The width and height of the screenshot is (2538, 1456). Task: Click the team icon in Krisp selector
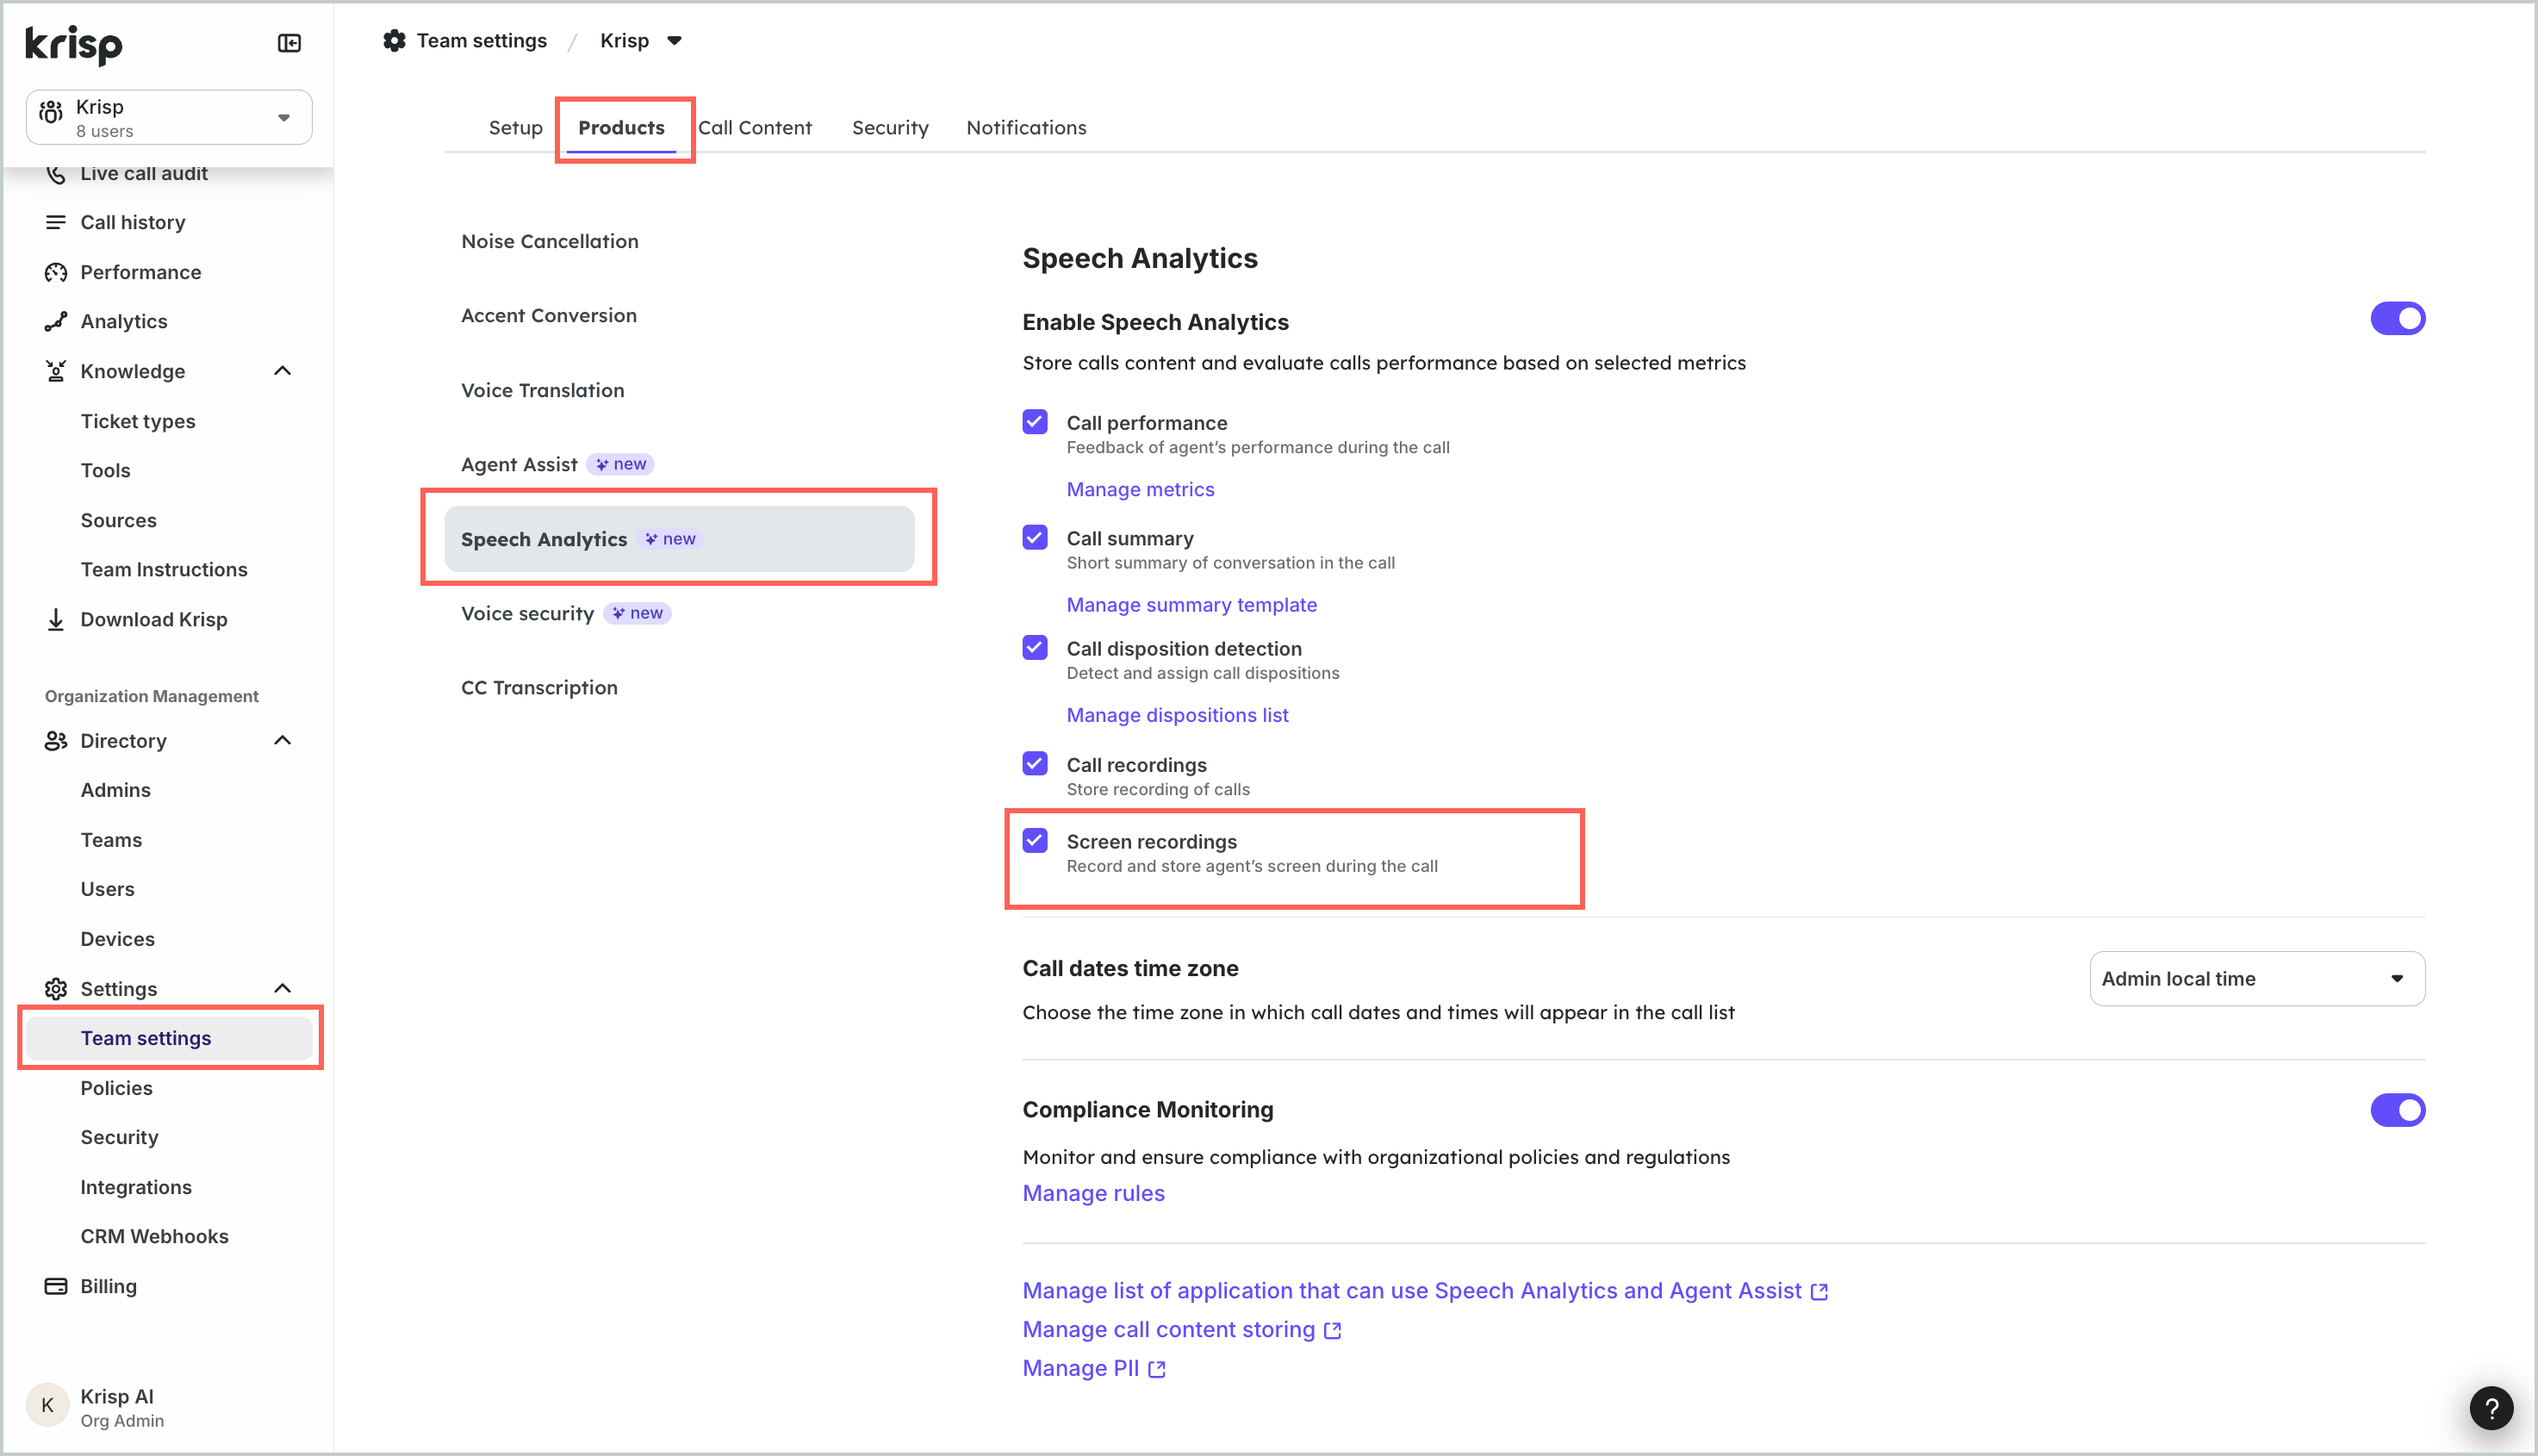click(x=51, y=112)
